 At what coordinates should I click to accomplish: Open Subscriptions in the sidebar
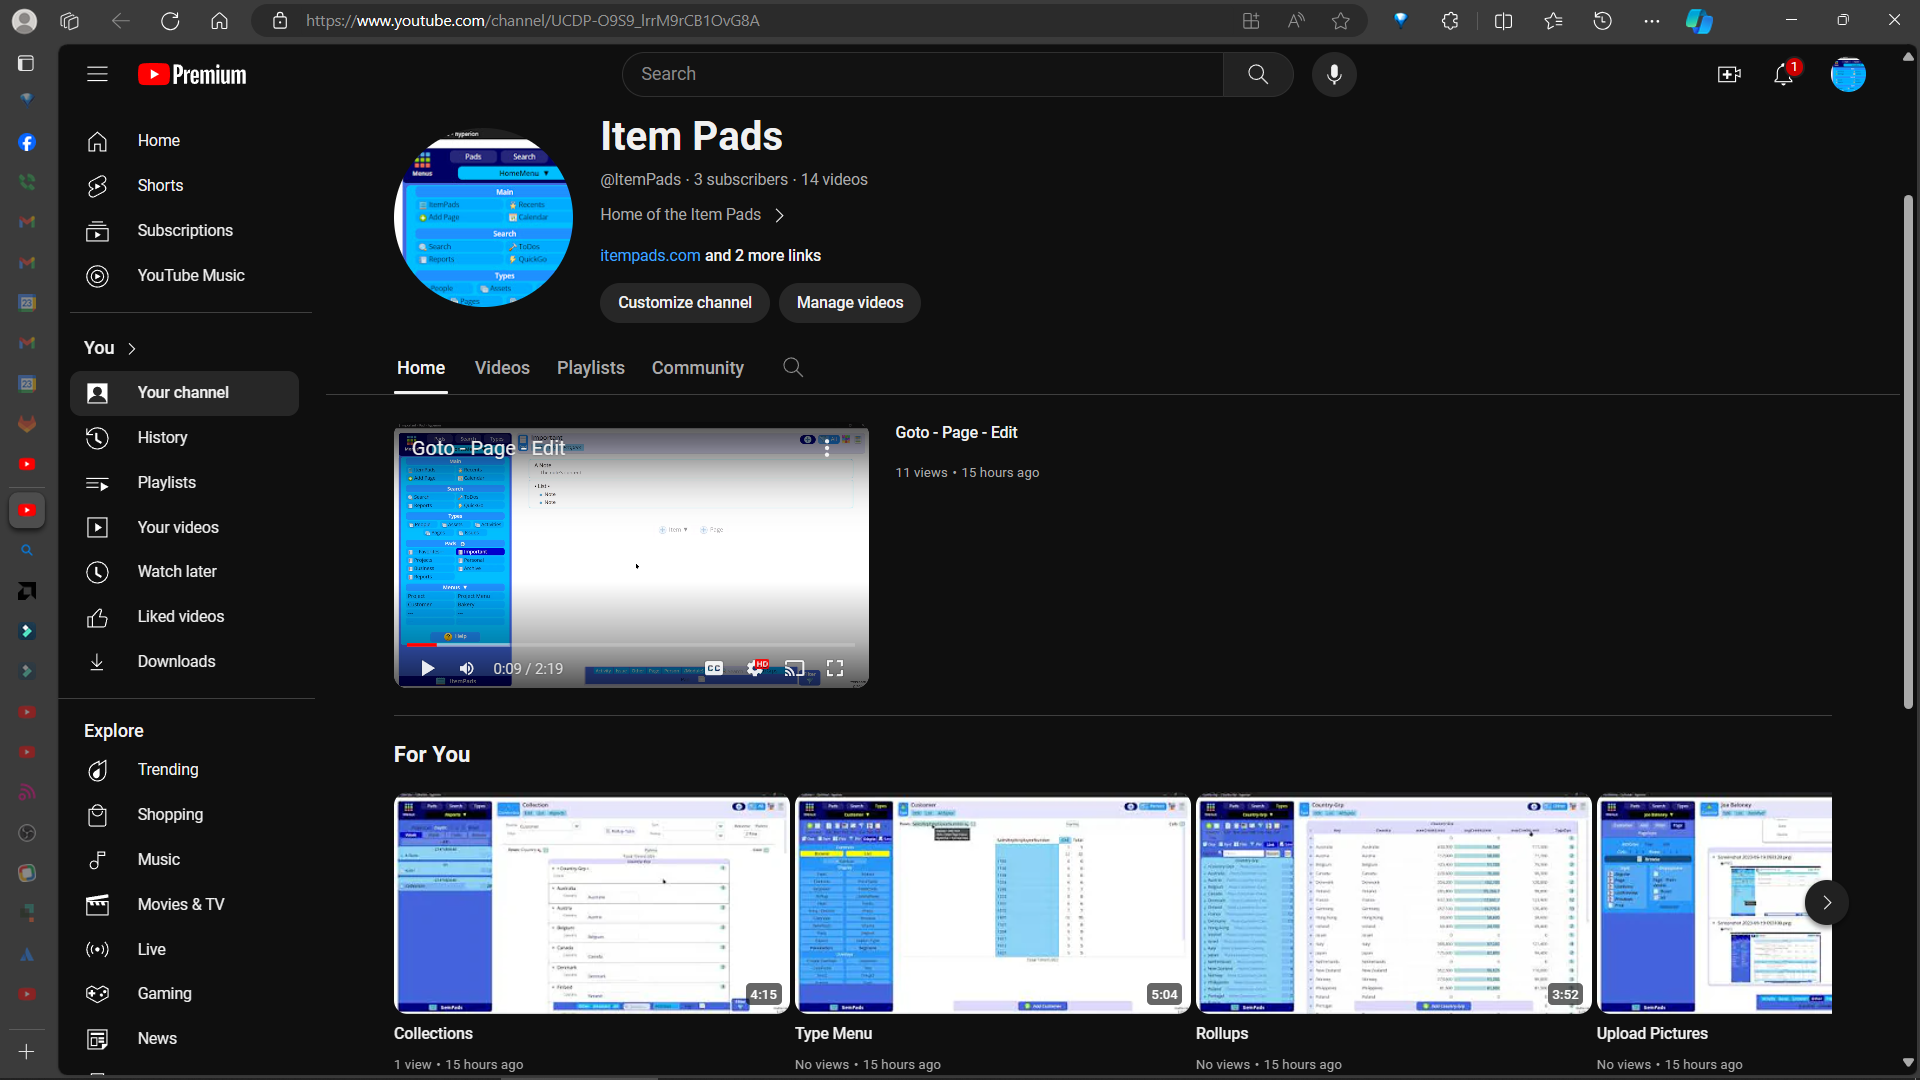pyautogui.click(x=184, y=231)
